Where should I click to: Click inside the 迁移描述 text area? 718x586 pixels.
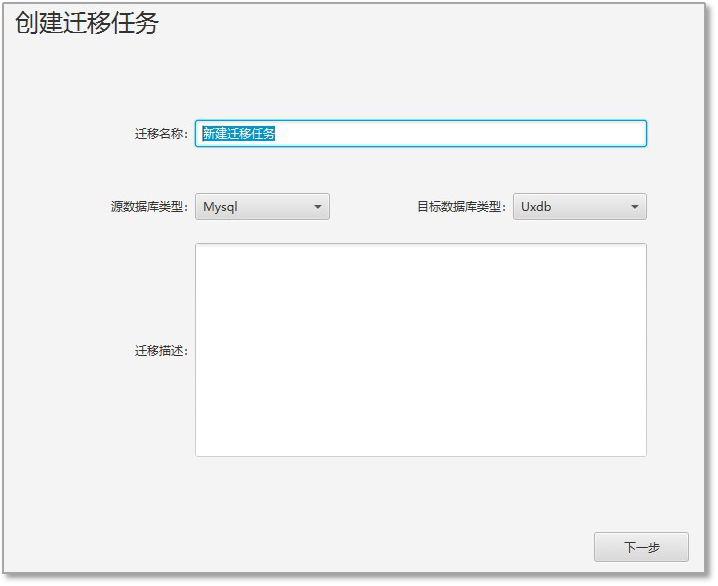(421, 350)
